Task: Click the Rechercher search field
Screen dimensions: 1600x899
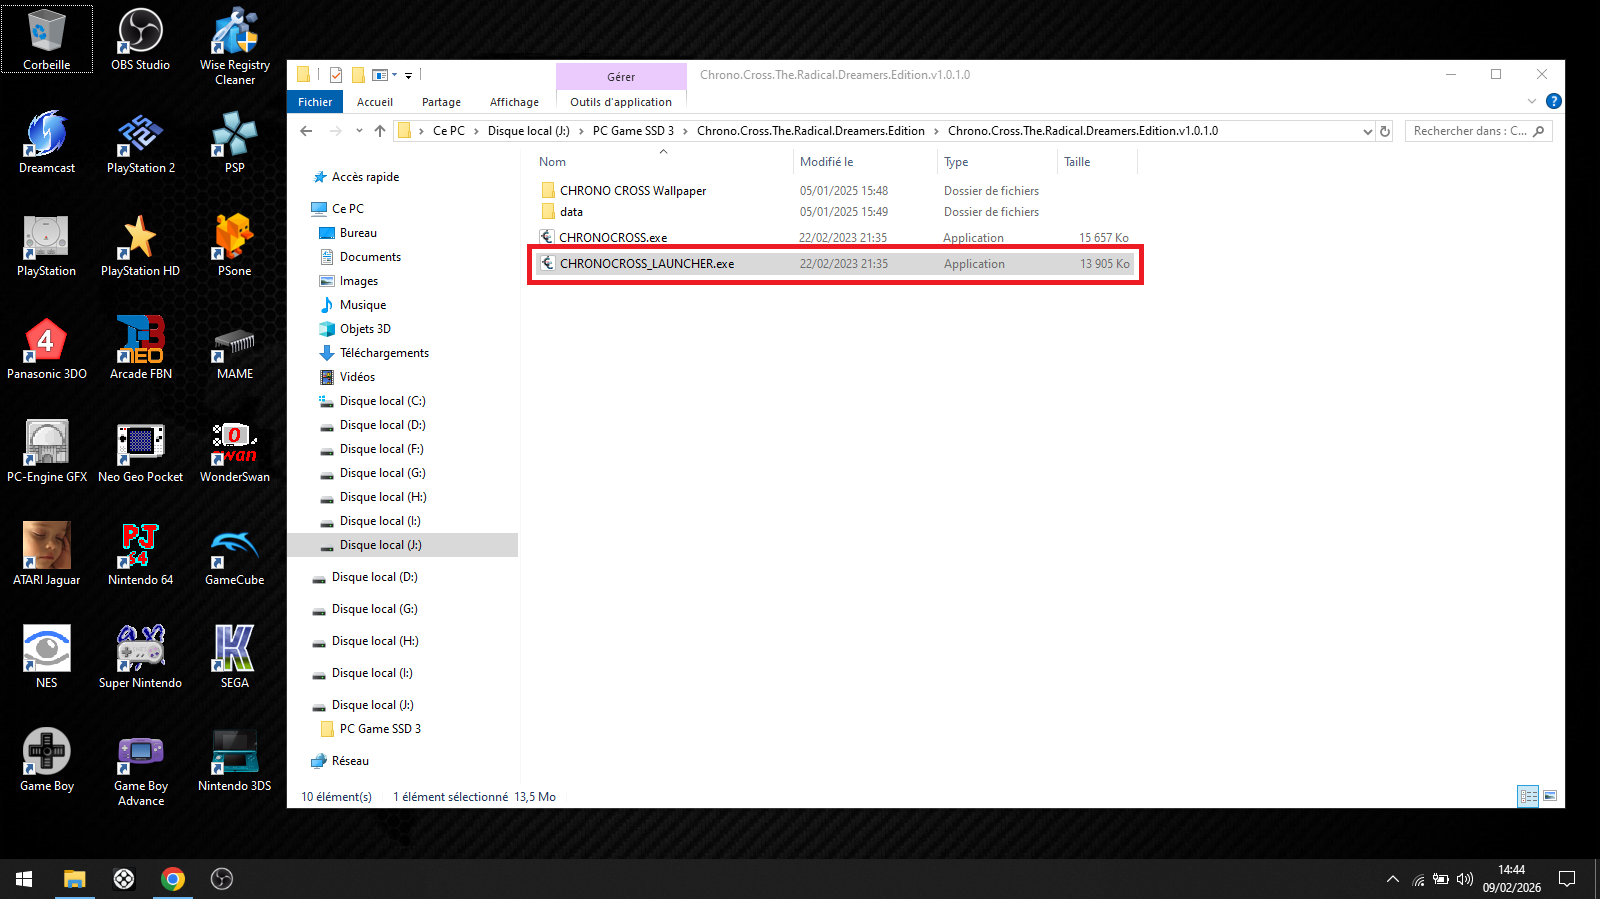Action: pyautogui.click(x=1469, y=131)
